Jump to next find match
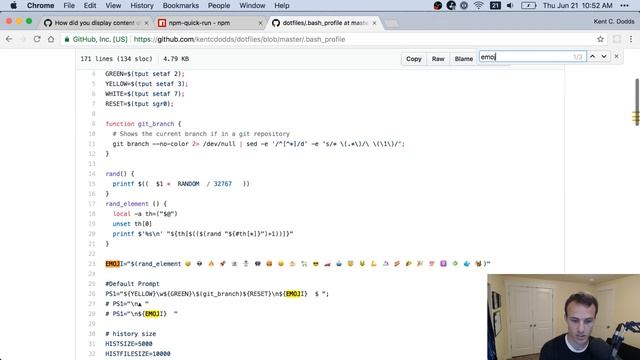This screenshot has width=640, height=360. tap(604, 56)
